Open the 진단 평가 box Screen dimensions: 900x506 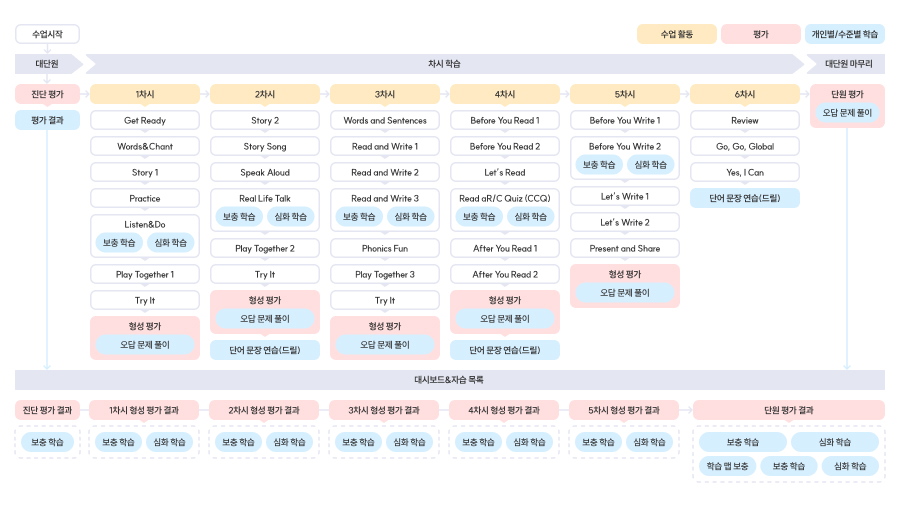coord(47,94)
